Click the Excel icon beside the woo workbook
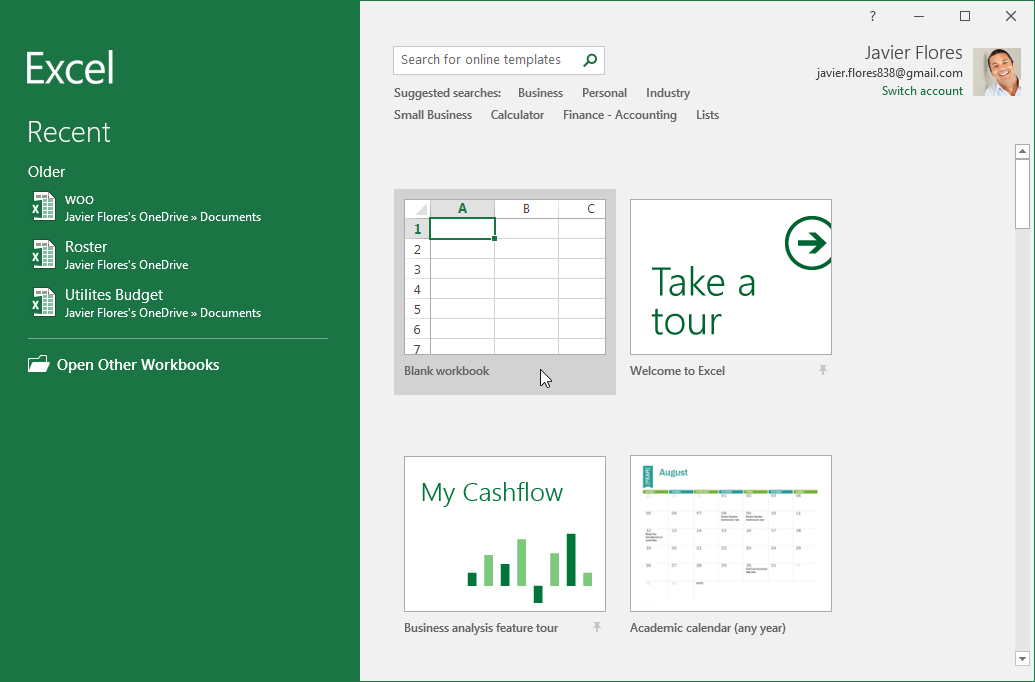Viewport: 1035px width, 682px height. pos(44,206)
